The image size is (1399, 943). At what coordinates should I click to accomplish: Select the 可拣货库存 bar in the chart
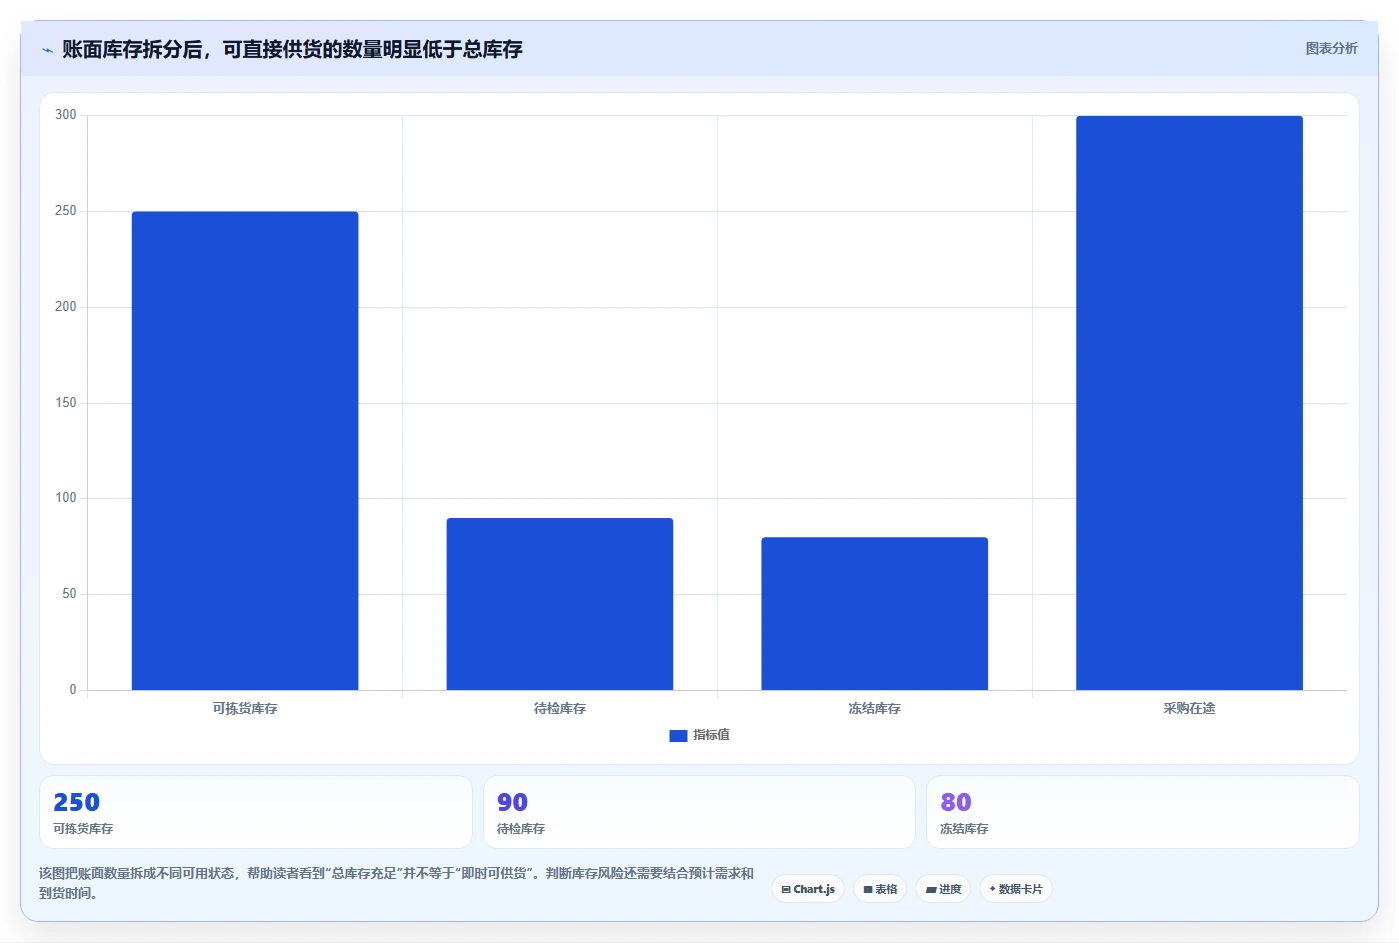tap(245, 450)
